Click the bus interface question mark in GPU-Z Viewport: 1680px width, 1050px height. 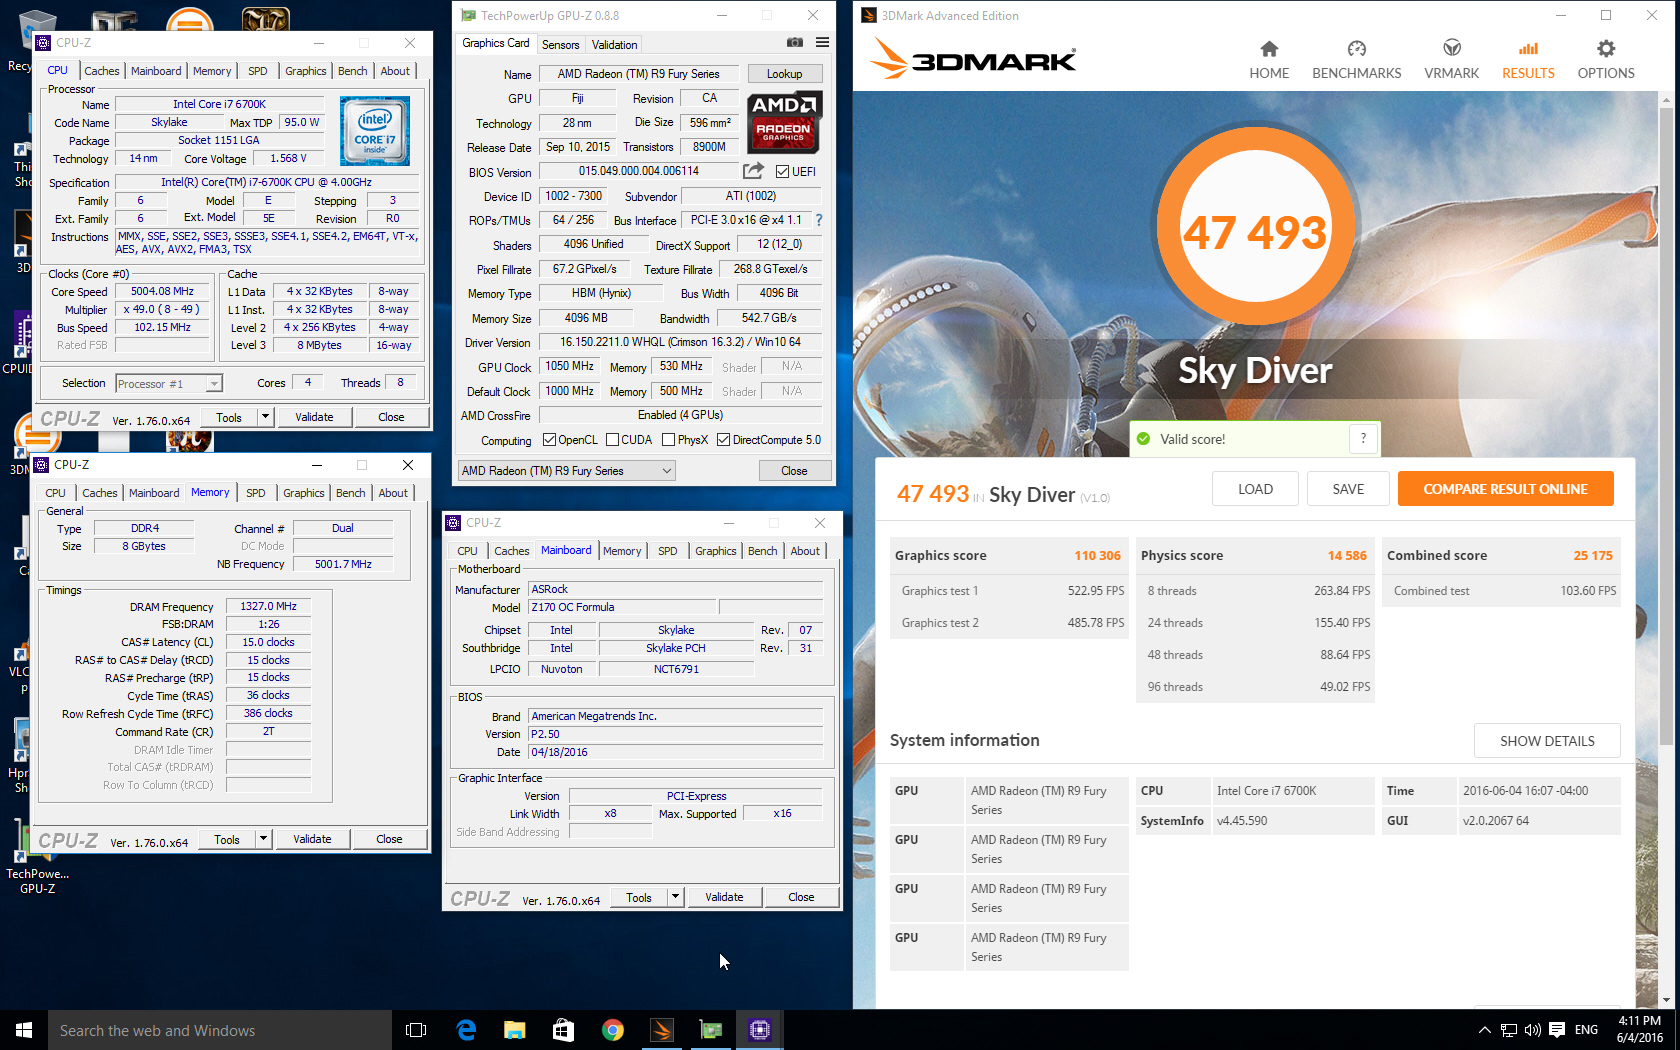point(819,220)
